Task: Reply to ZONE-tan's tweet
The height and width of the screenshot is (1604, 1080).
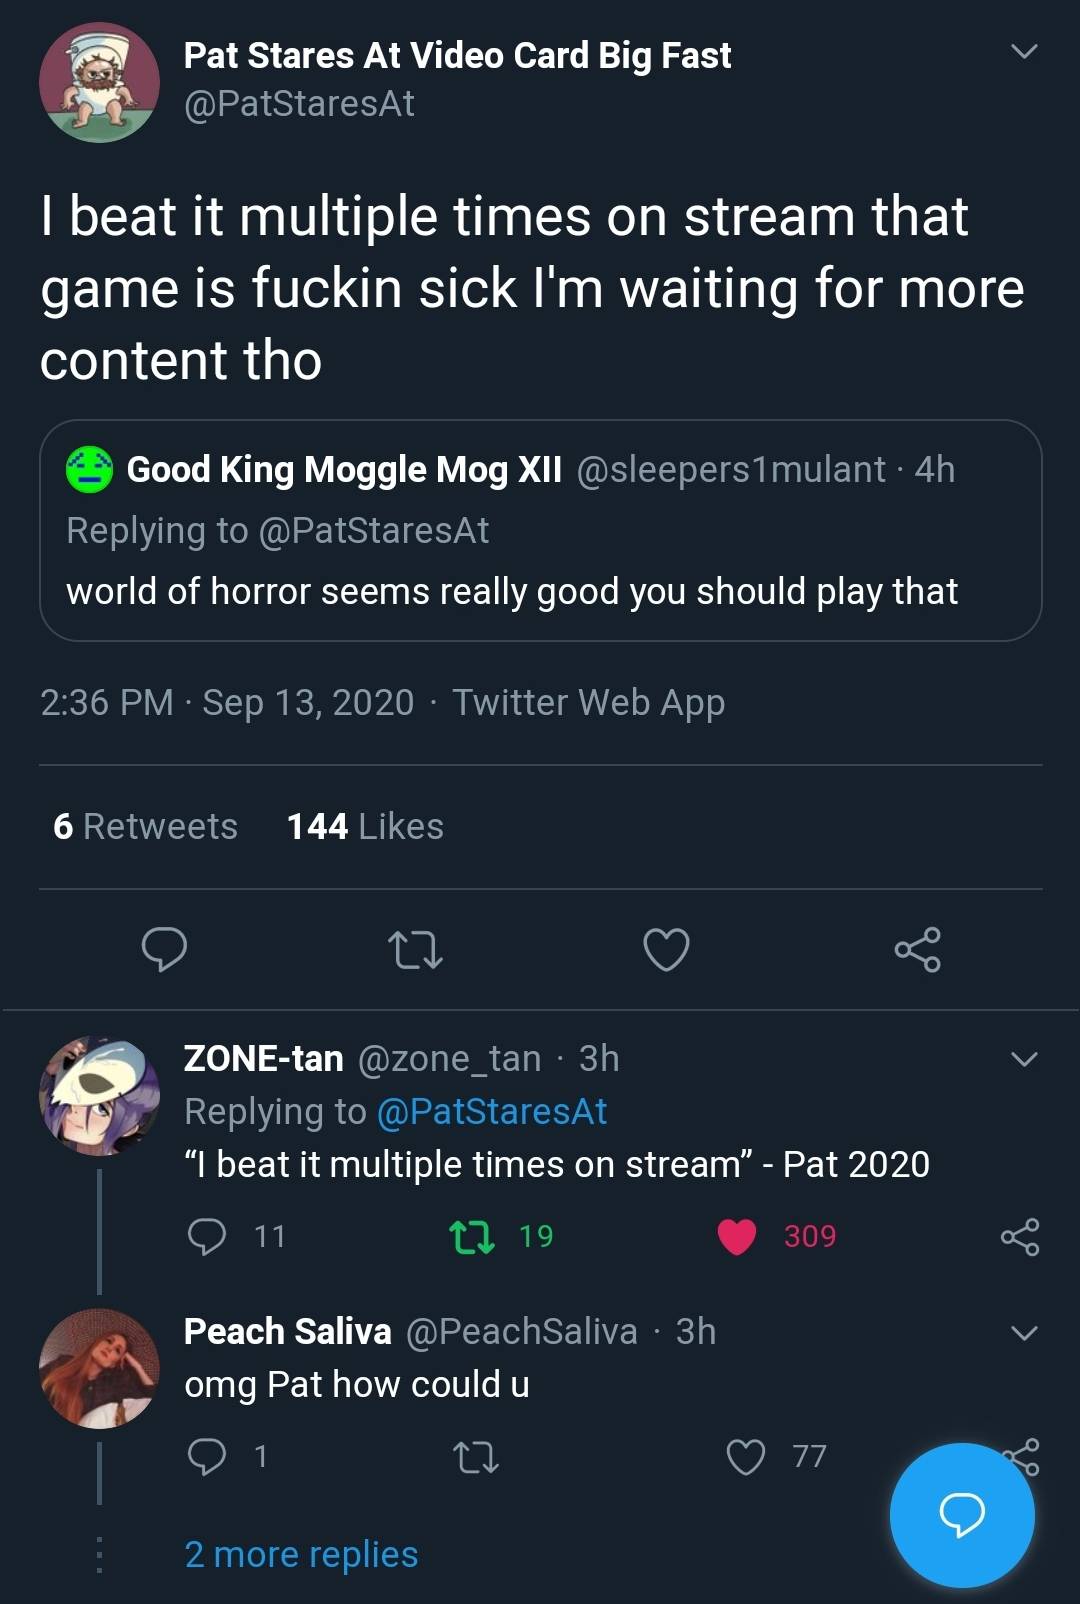Action: coord(207,1236)
